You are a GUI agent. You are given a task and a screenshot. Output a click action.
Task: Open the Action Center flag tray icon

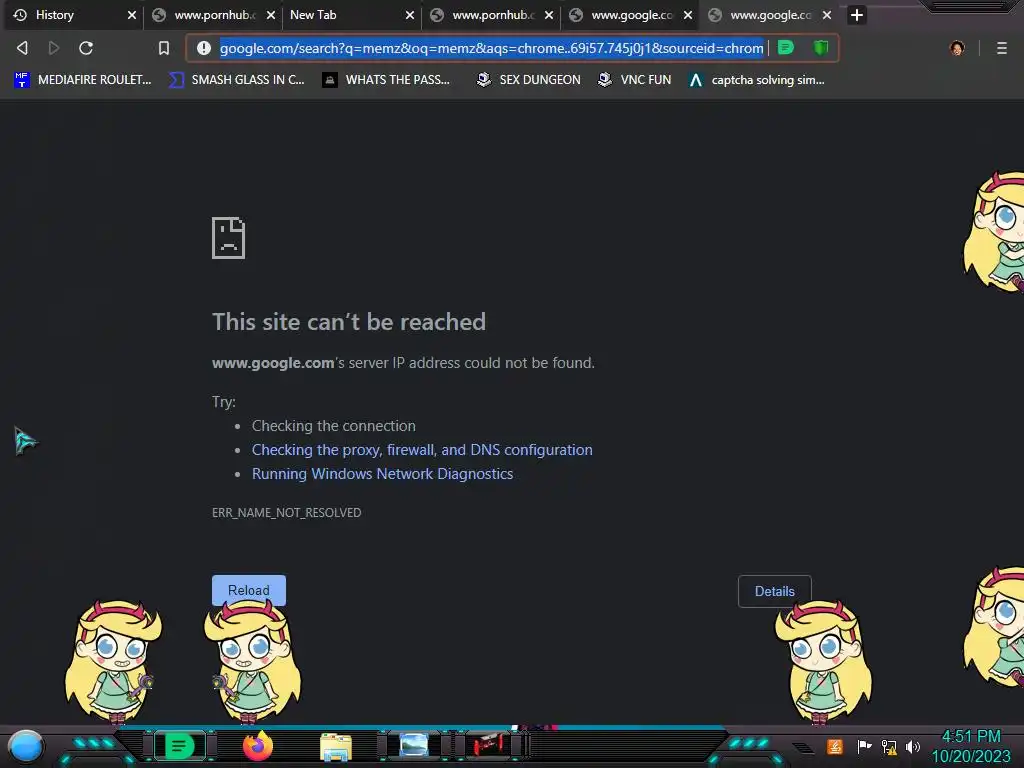pyautogui.click(x=864, y=746)
